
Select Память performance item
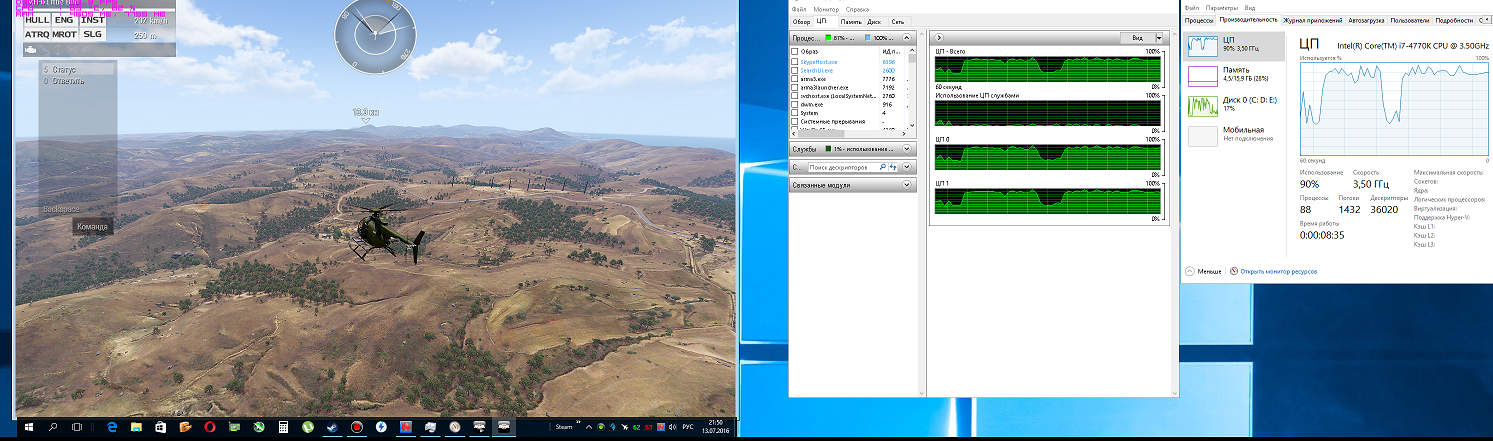pyautogui.click(x=1235, y=76)
